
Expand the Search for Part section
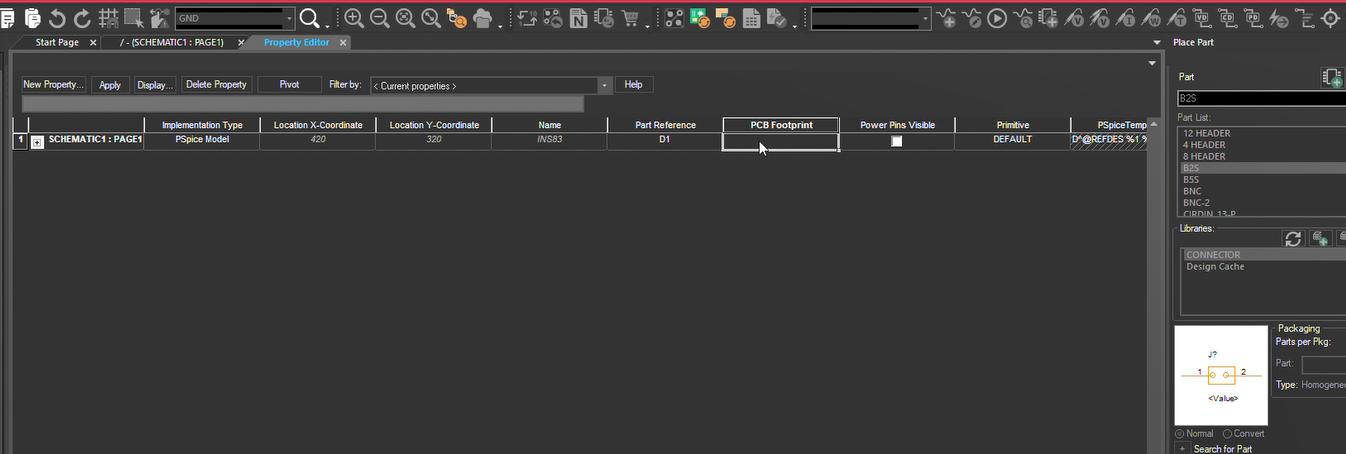tap(1181, 449)
